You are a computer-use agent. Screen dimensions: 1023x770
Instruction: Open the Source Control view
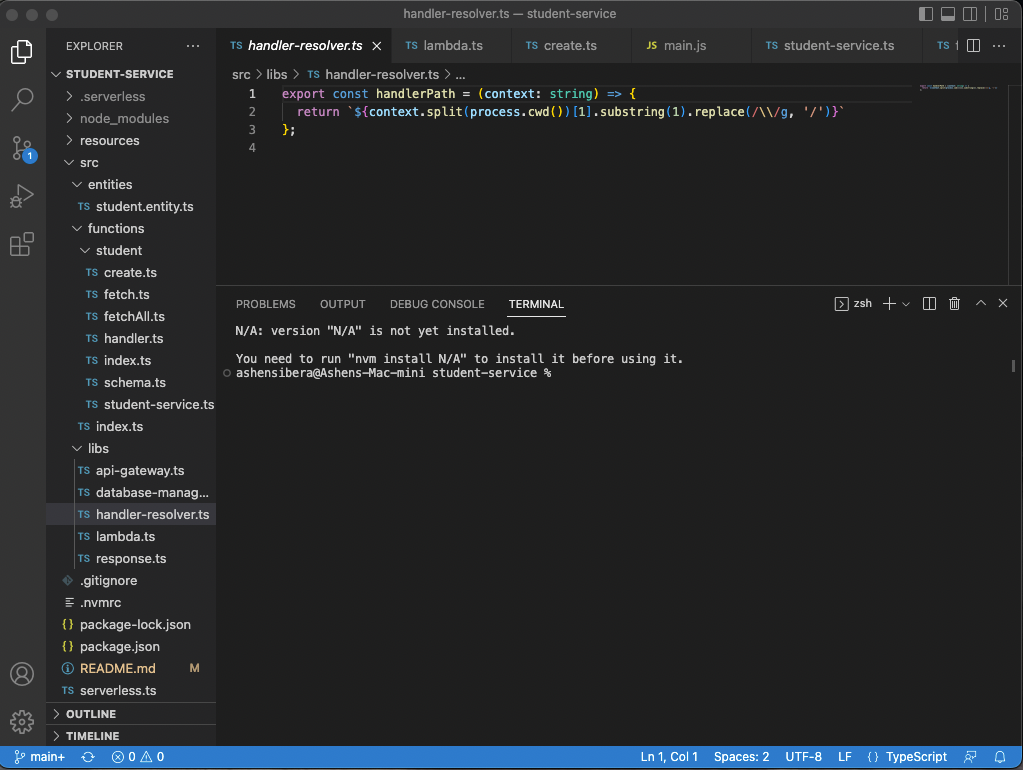(x=22, y=147)
